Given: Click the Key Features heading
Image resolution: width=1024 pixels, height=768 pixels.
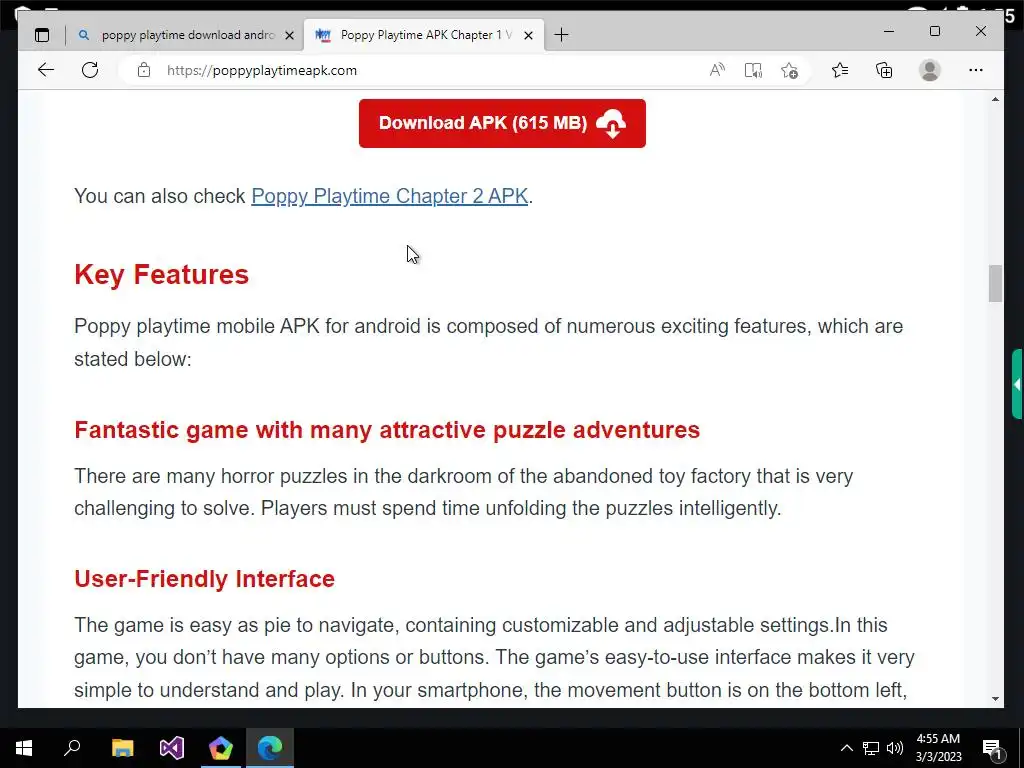Looking at the screenshot, I should [161, 274].
